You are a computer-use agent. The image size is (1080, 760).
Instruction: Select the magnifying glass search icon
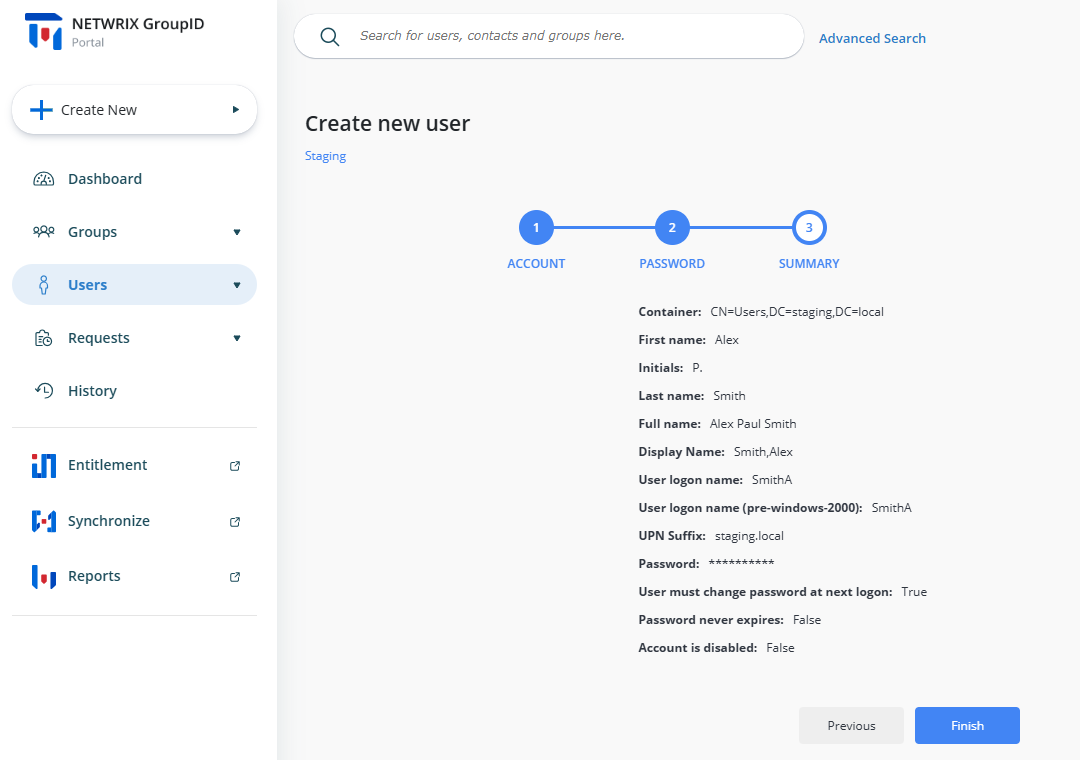[x=330, y=36]
